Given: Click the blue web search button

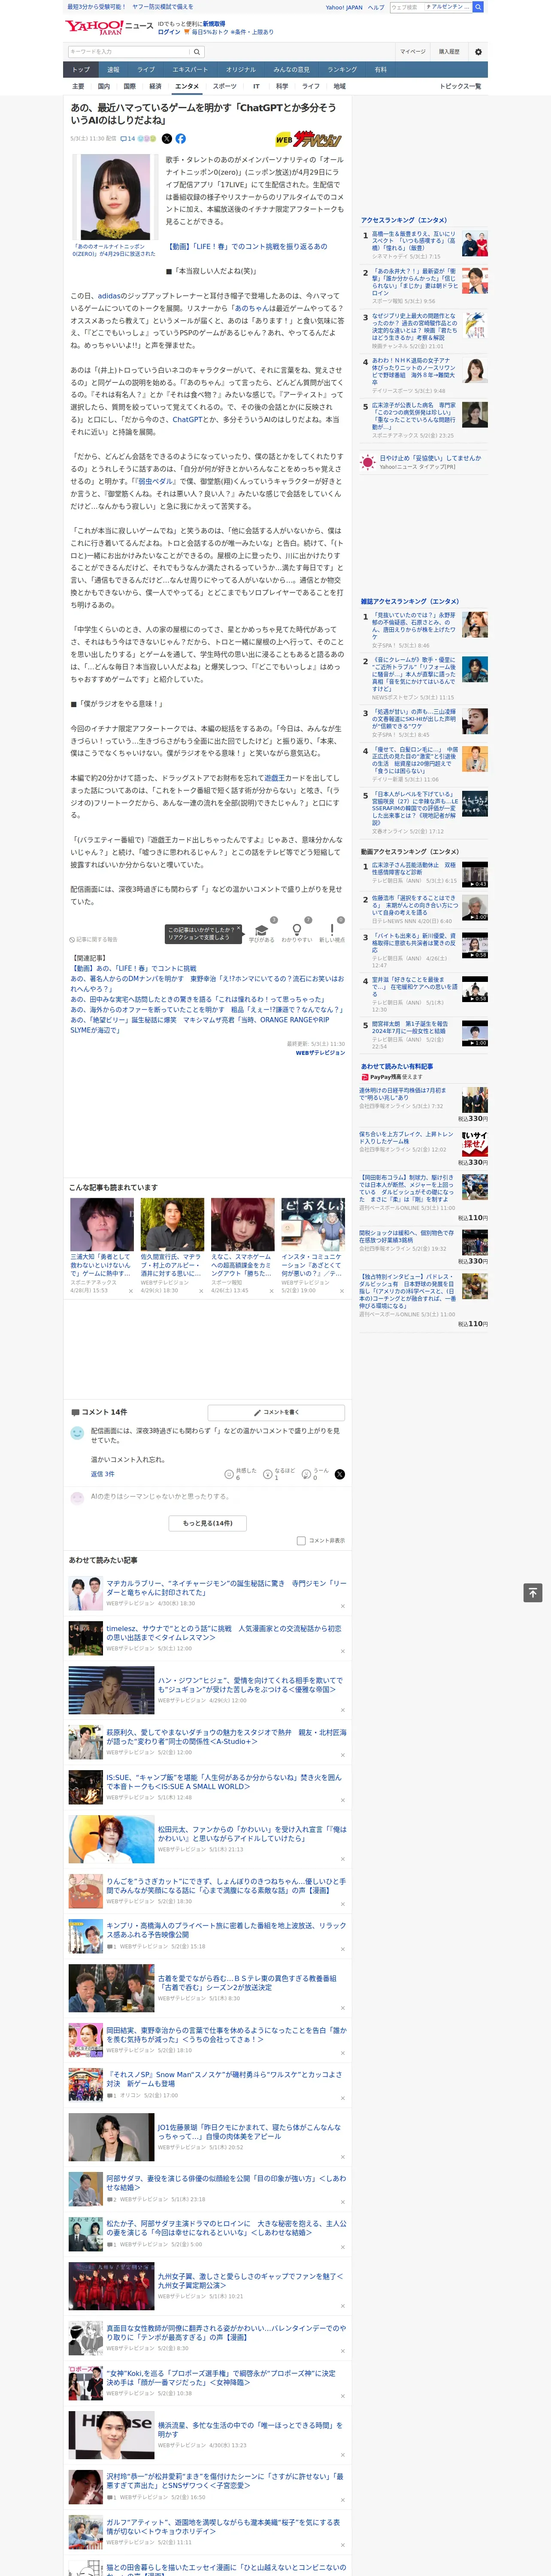Looking at the screenshot, I should 478,7.
